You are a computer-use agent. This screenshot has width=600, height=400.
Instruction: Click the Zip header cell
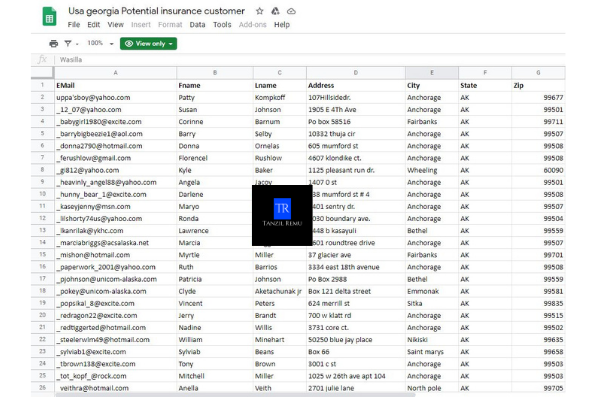point(538,85)
